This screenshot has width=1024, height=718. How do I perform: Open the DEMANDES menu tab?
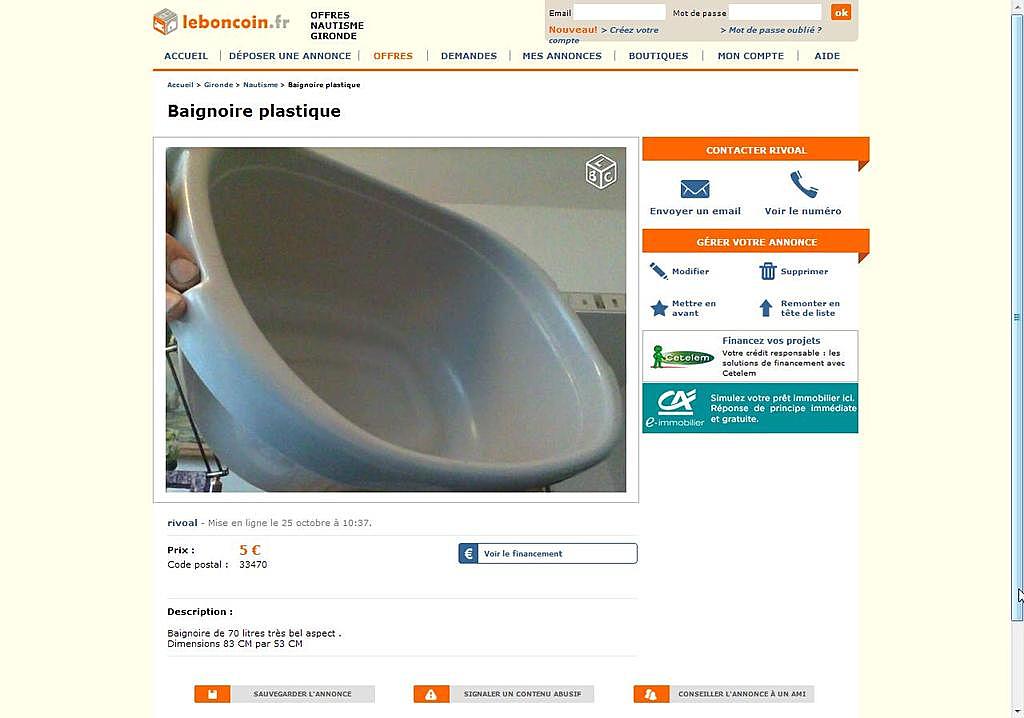(469, 56)
